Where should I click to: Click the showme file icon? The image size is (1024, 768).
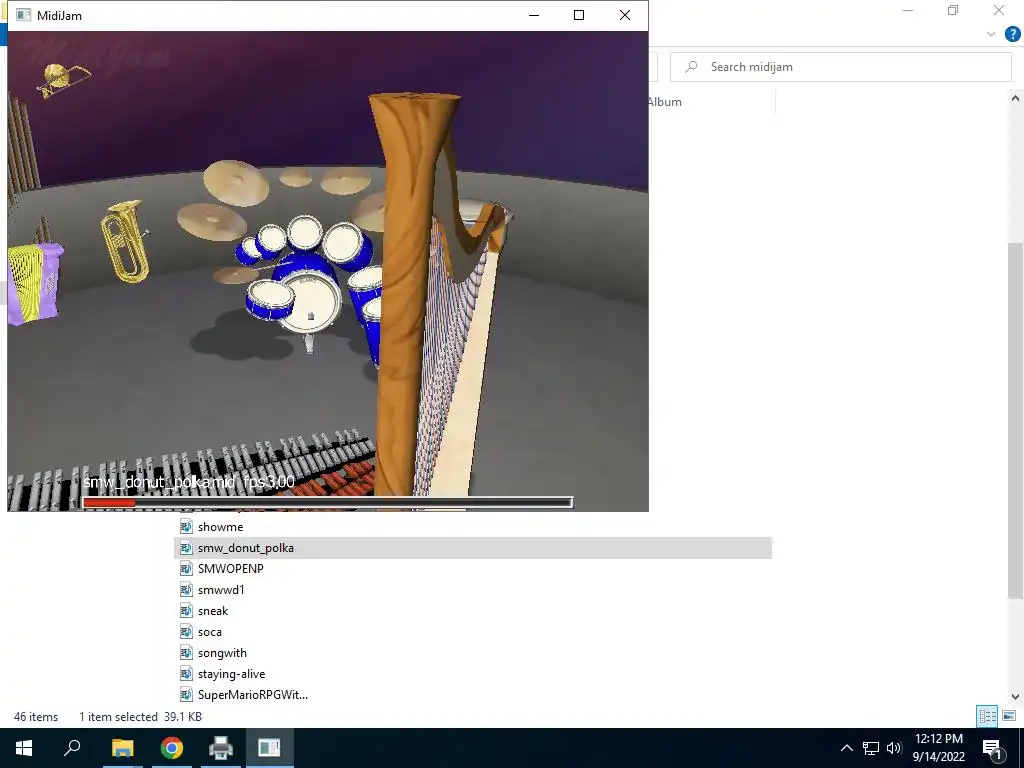[186, 526]
